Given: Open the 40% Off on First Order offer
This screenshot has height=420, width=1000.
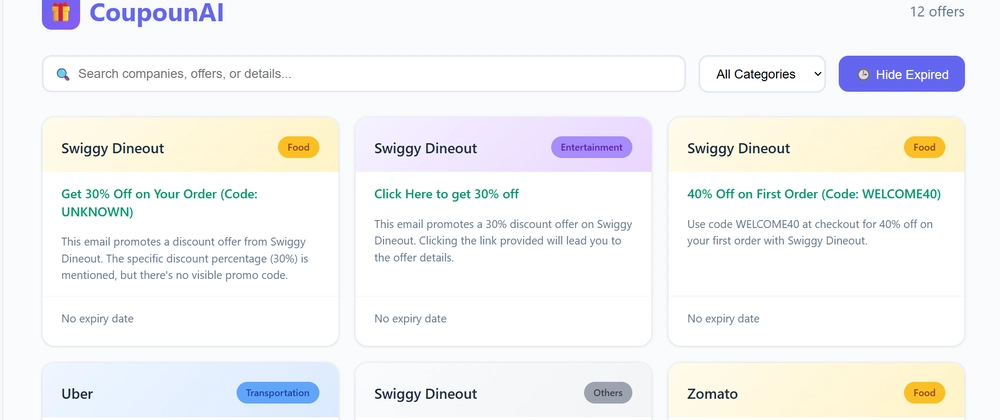Looking at the screenshot, I should tap(814, 194).
